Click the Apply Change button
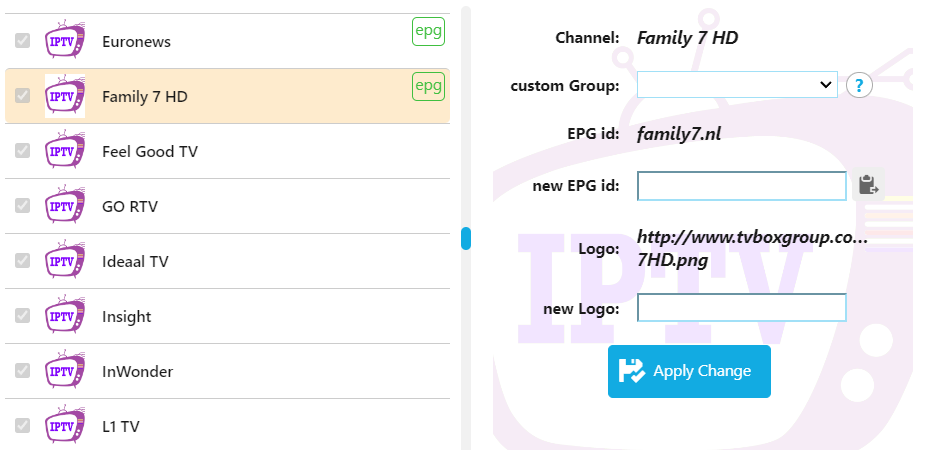Screen dimensions: 928x450 (x=689, y=371)
